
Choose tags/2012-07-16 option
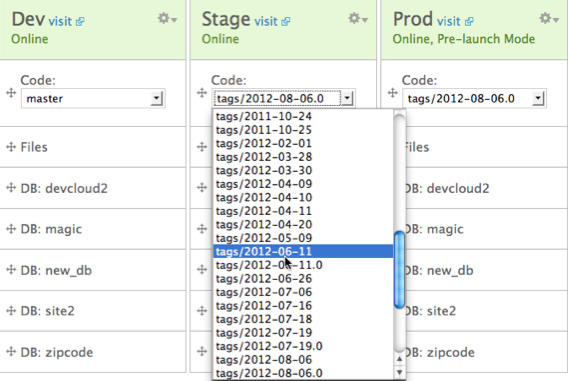[x=303, y=306]
